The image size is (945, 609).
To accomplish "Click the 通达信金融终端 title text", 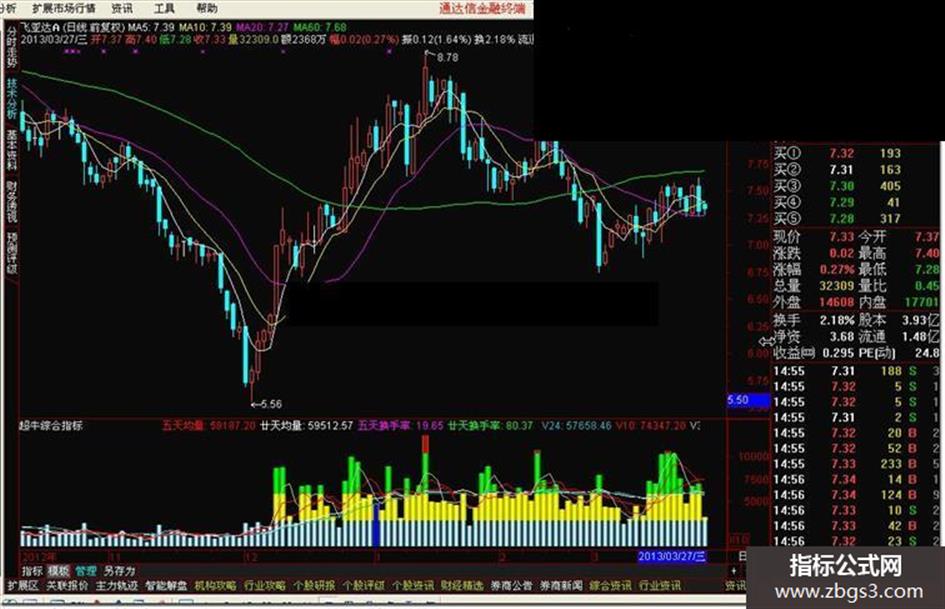I will 482,8.
